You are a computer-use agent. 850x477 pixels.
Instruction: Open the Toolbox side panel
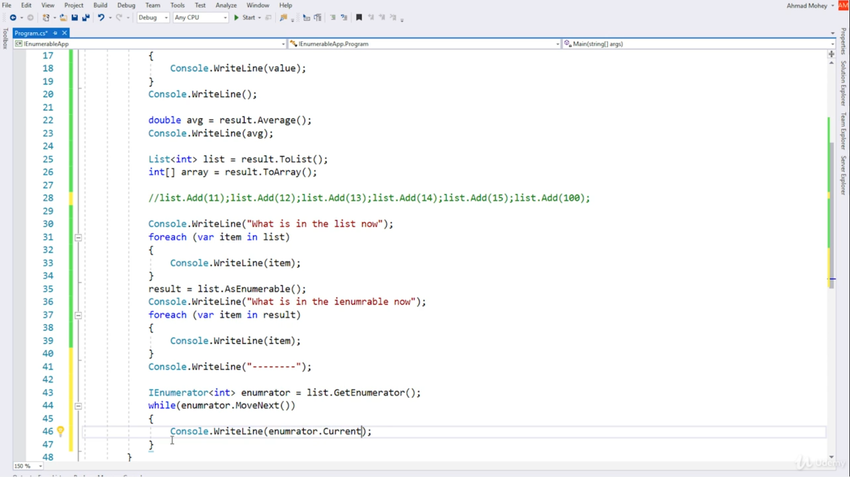coord(5,39)
